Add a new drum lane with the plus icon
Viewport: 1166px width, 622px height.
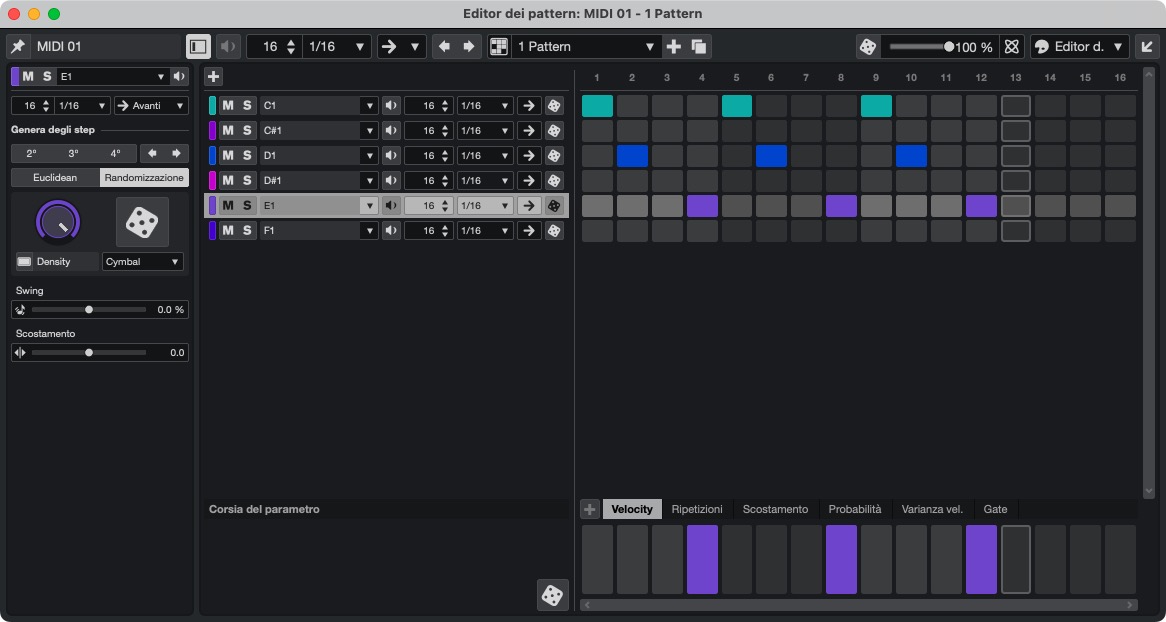click(213, 76)
